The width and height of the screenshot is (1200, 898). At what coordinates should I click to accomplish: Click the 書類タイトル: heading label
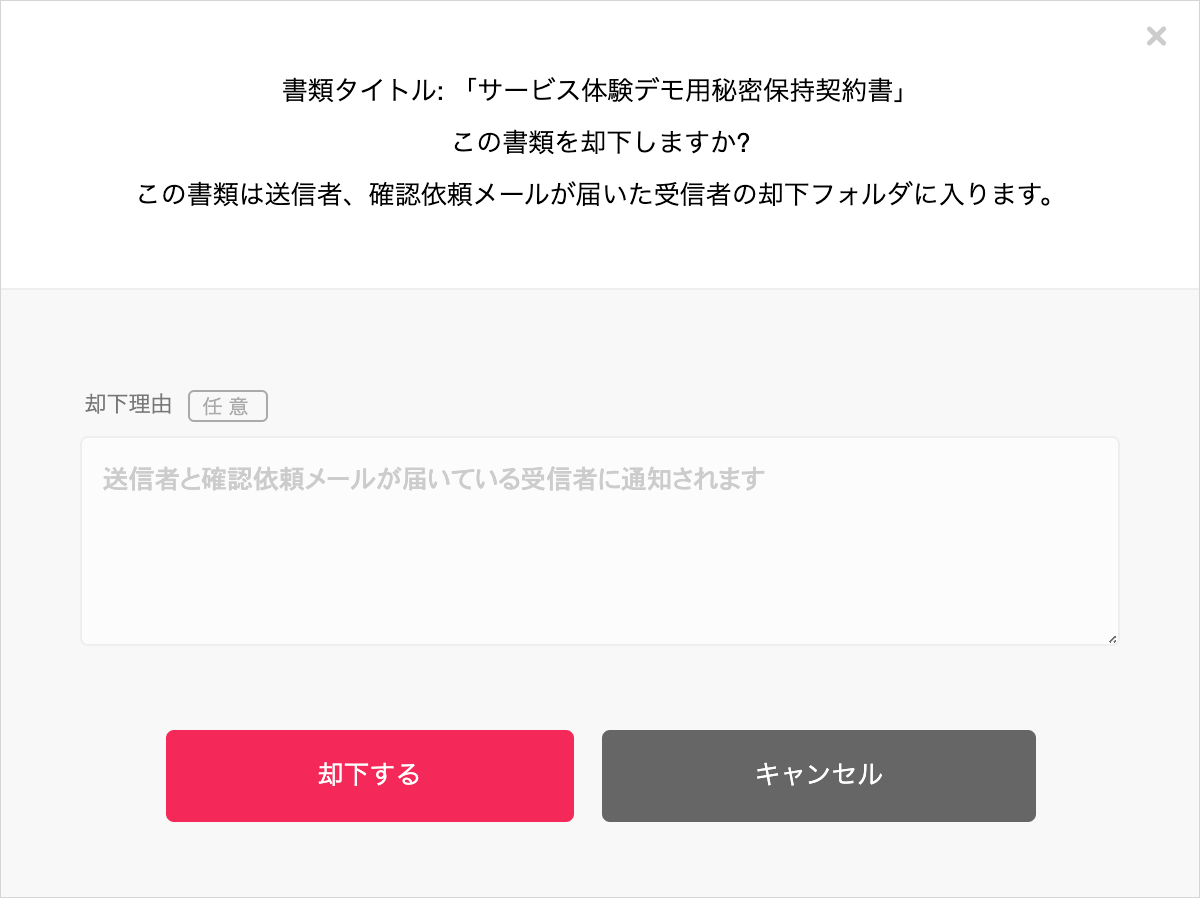point(364,91)
